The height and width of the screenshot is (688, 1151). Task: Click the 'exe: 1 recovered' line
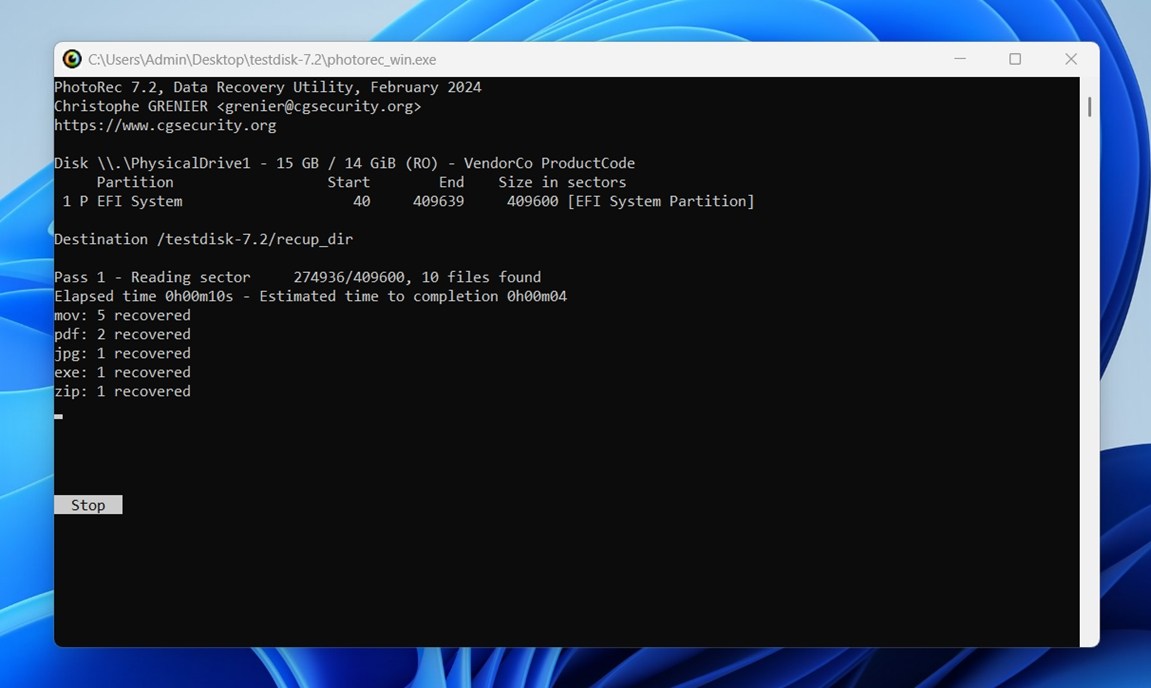point(122,373)
